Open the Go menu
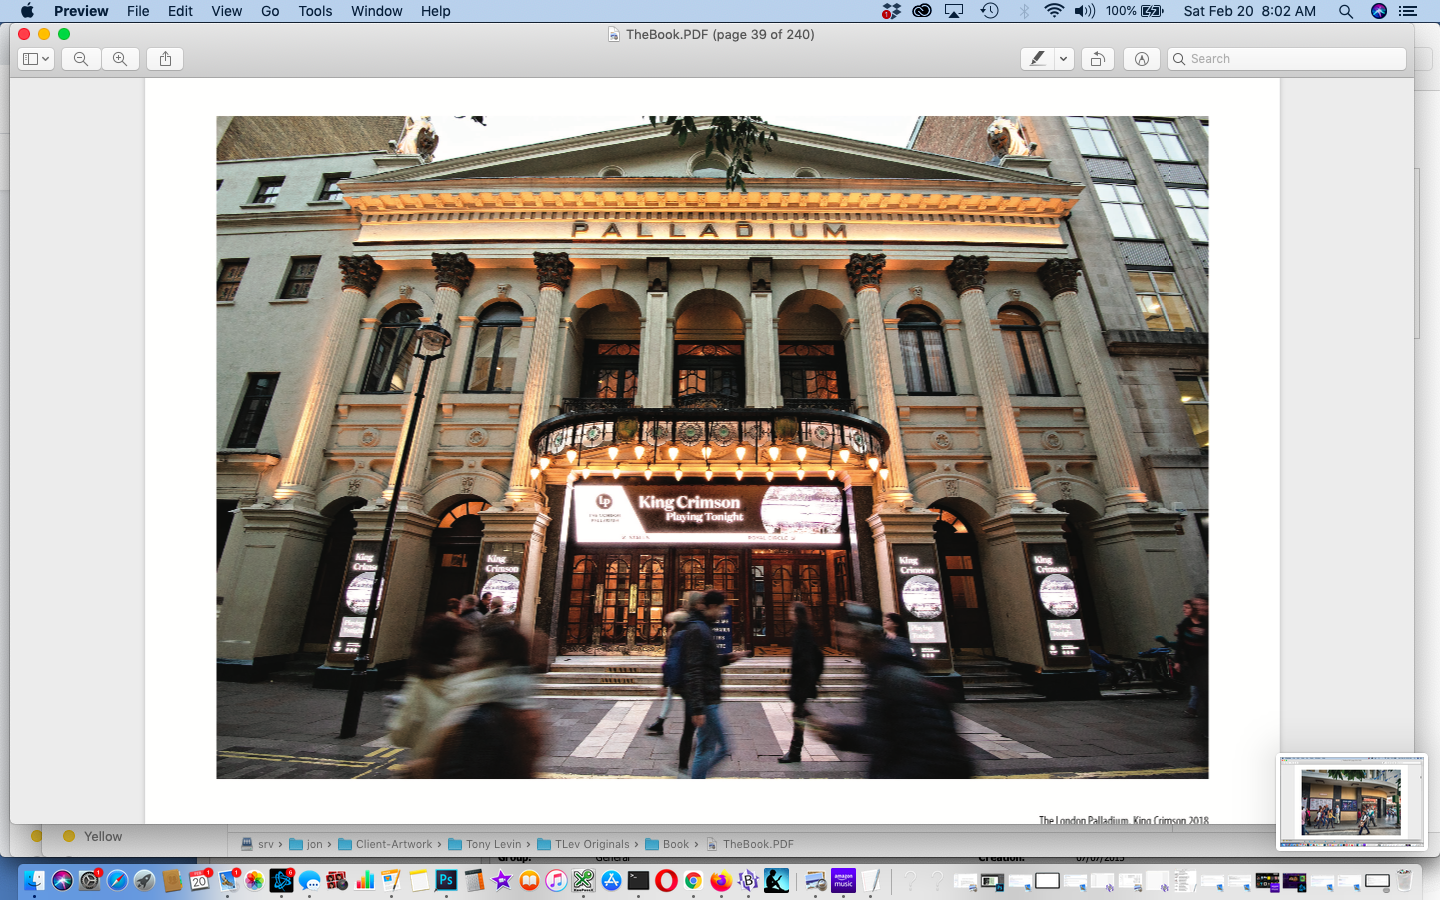This screenshot has height=900, width=1440. click(x=270, y=11)
